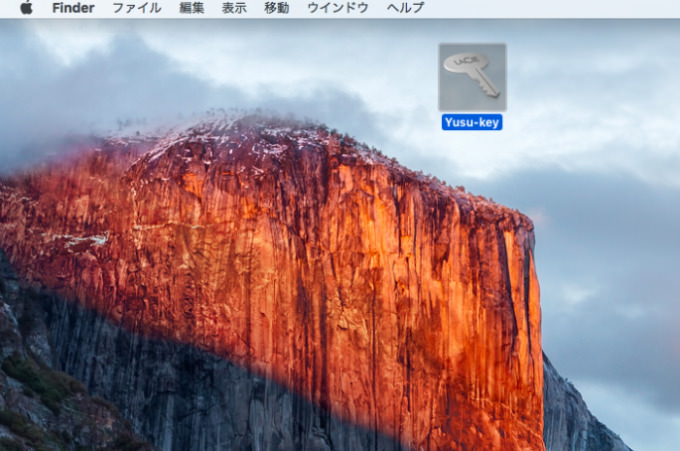Open the 移動 menu
Screen dimensions: 680x451
point(277,8)
